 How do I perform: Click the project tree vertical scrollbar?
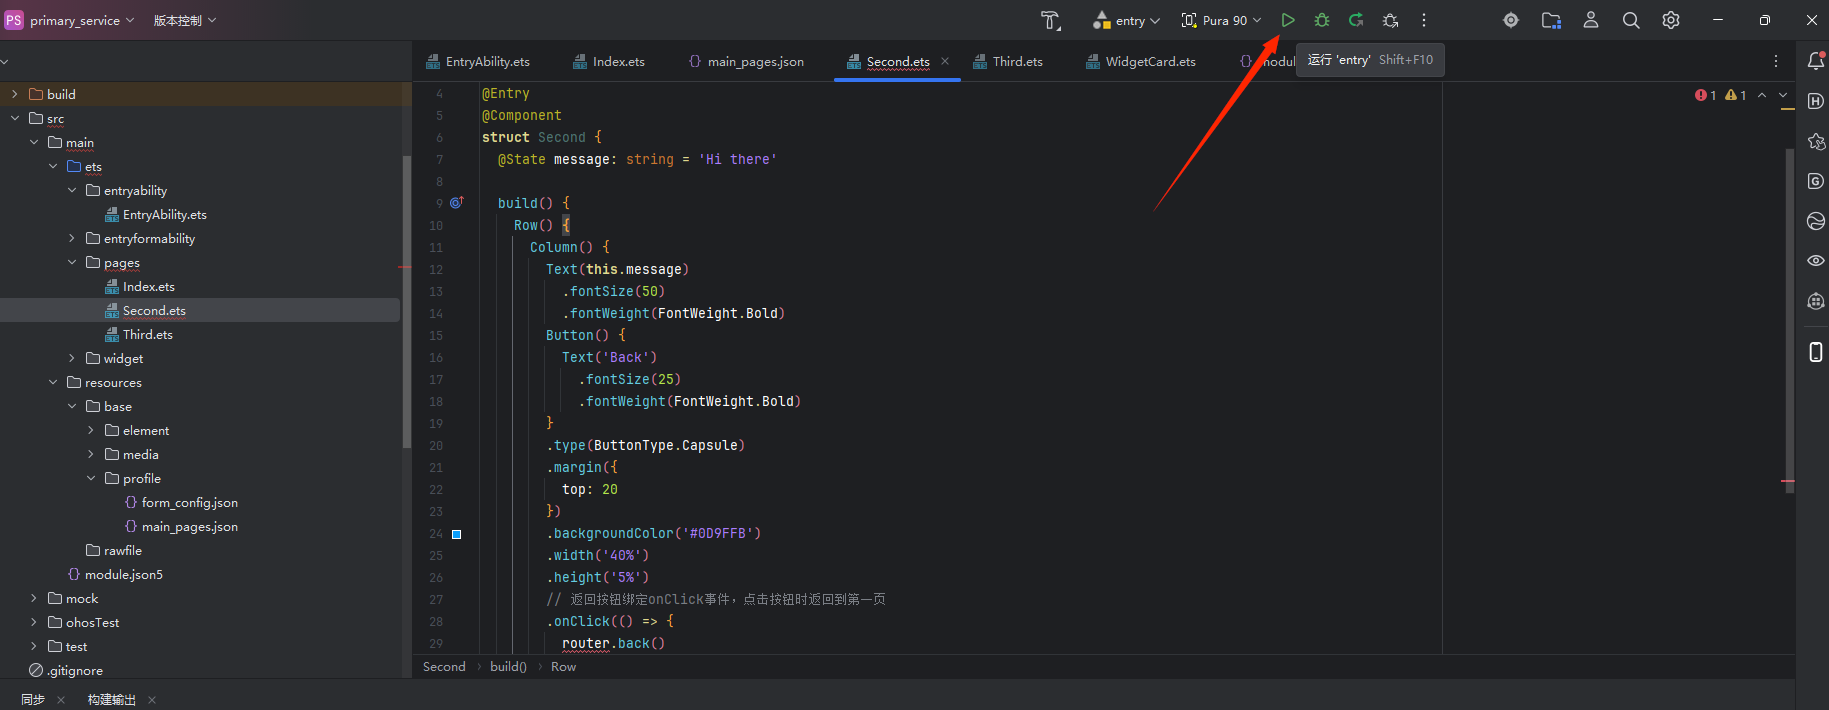click(406, 300)
